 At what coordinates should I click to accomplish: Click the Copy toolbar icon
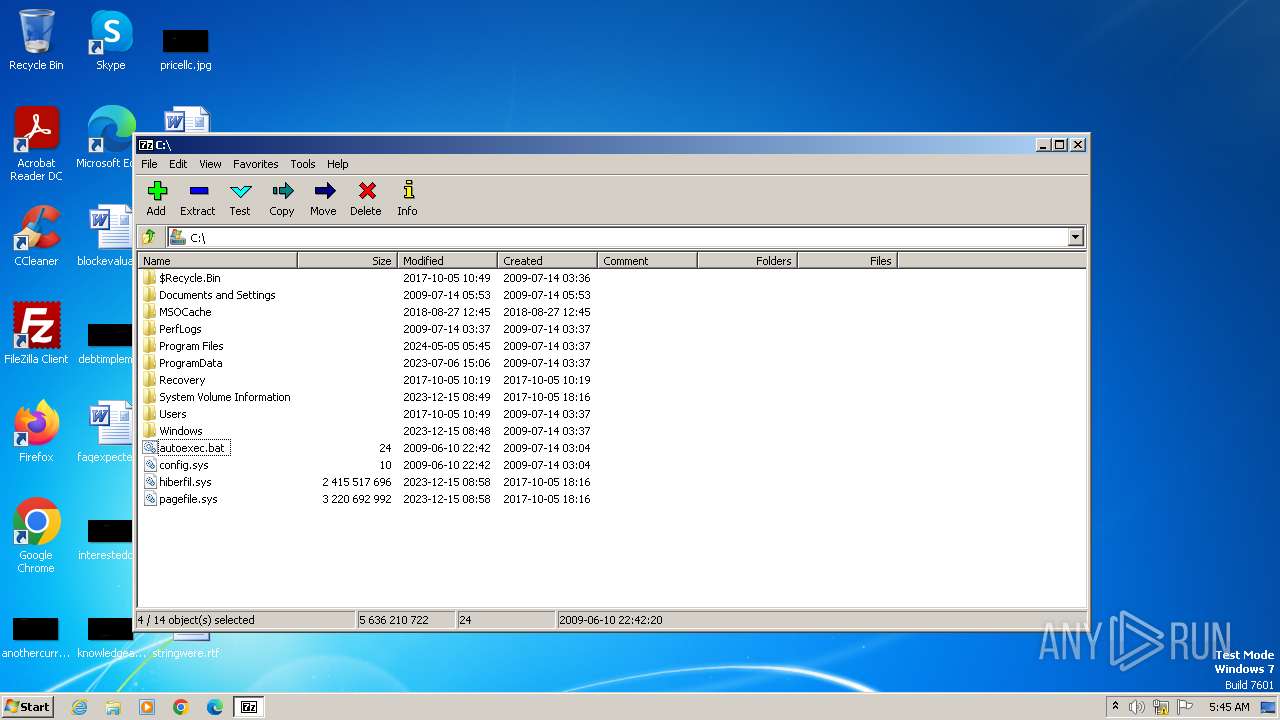[282, 198]
